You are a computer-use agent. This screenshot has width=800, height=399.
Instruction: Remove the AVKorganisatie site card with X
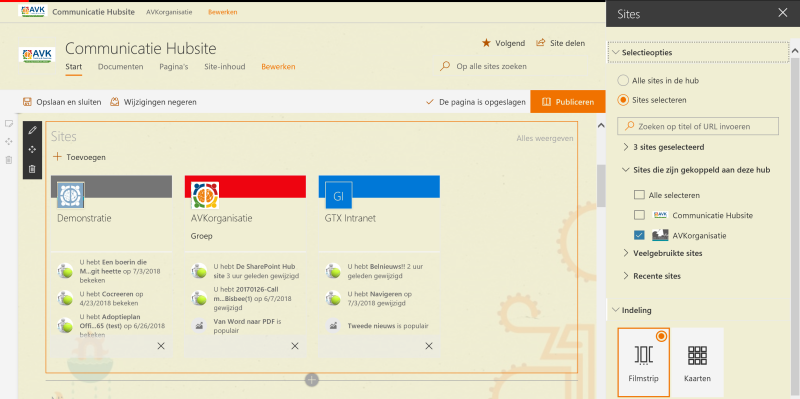[x=295, y=346]
